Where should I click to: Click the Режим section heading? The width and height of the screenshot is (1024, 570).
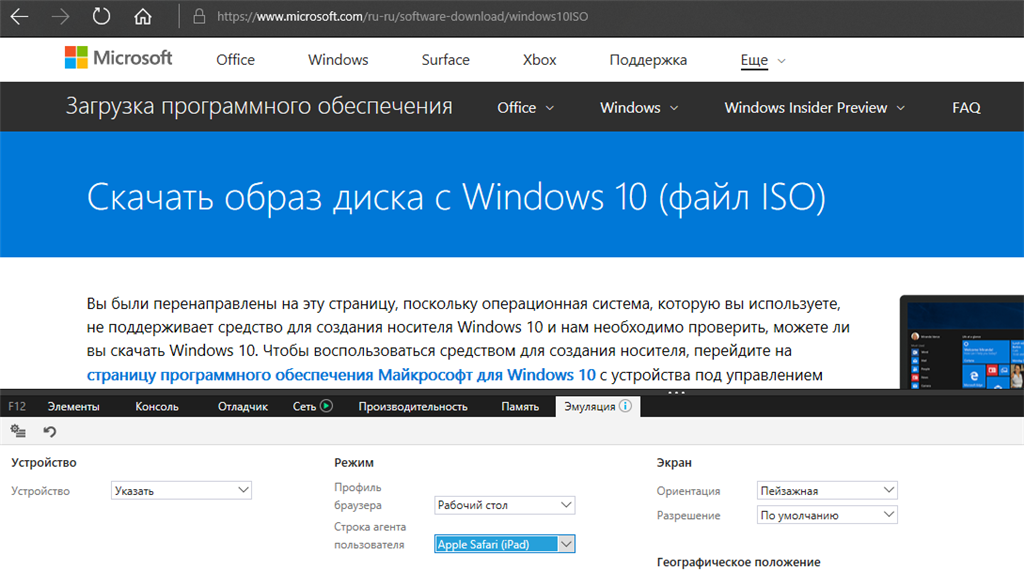354,462
